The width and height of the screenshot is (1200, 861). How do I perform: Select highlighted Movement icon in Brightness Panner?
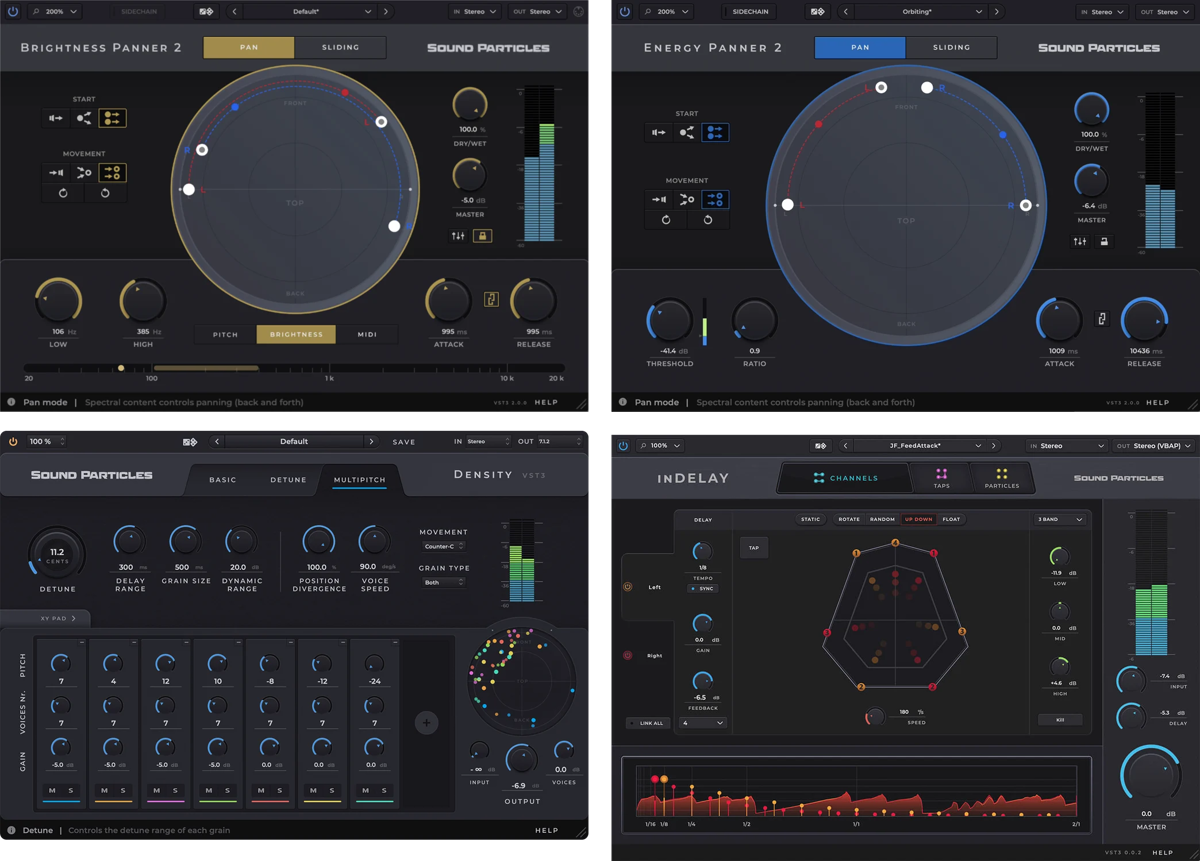pos(112,173)
